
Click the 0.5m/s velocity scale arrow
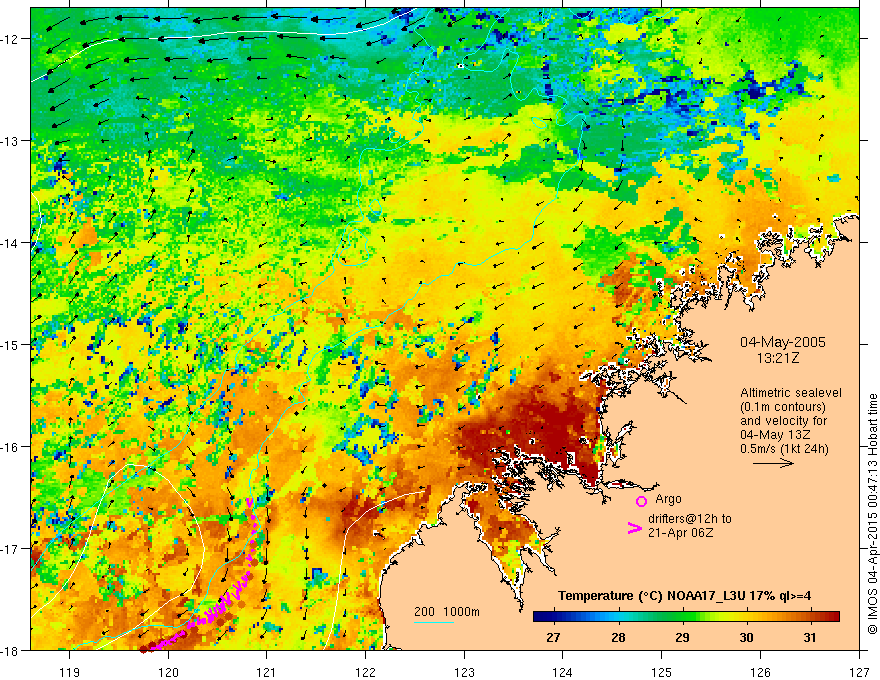click(x=773, y=463)
